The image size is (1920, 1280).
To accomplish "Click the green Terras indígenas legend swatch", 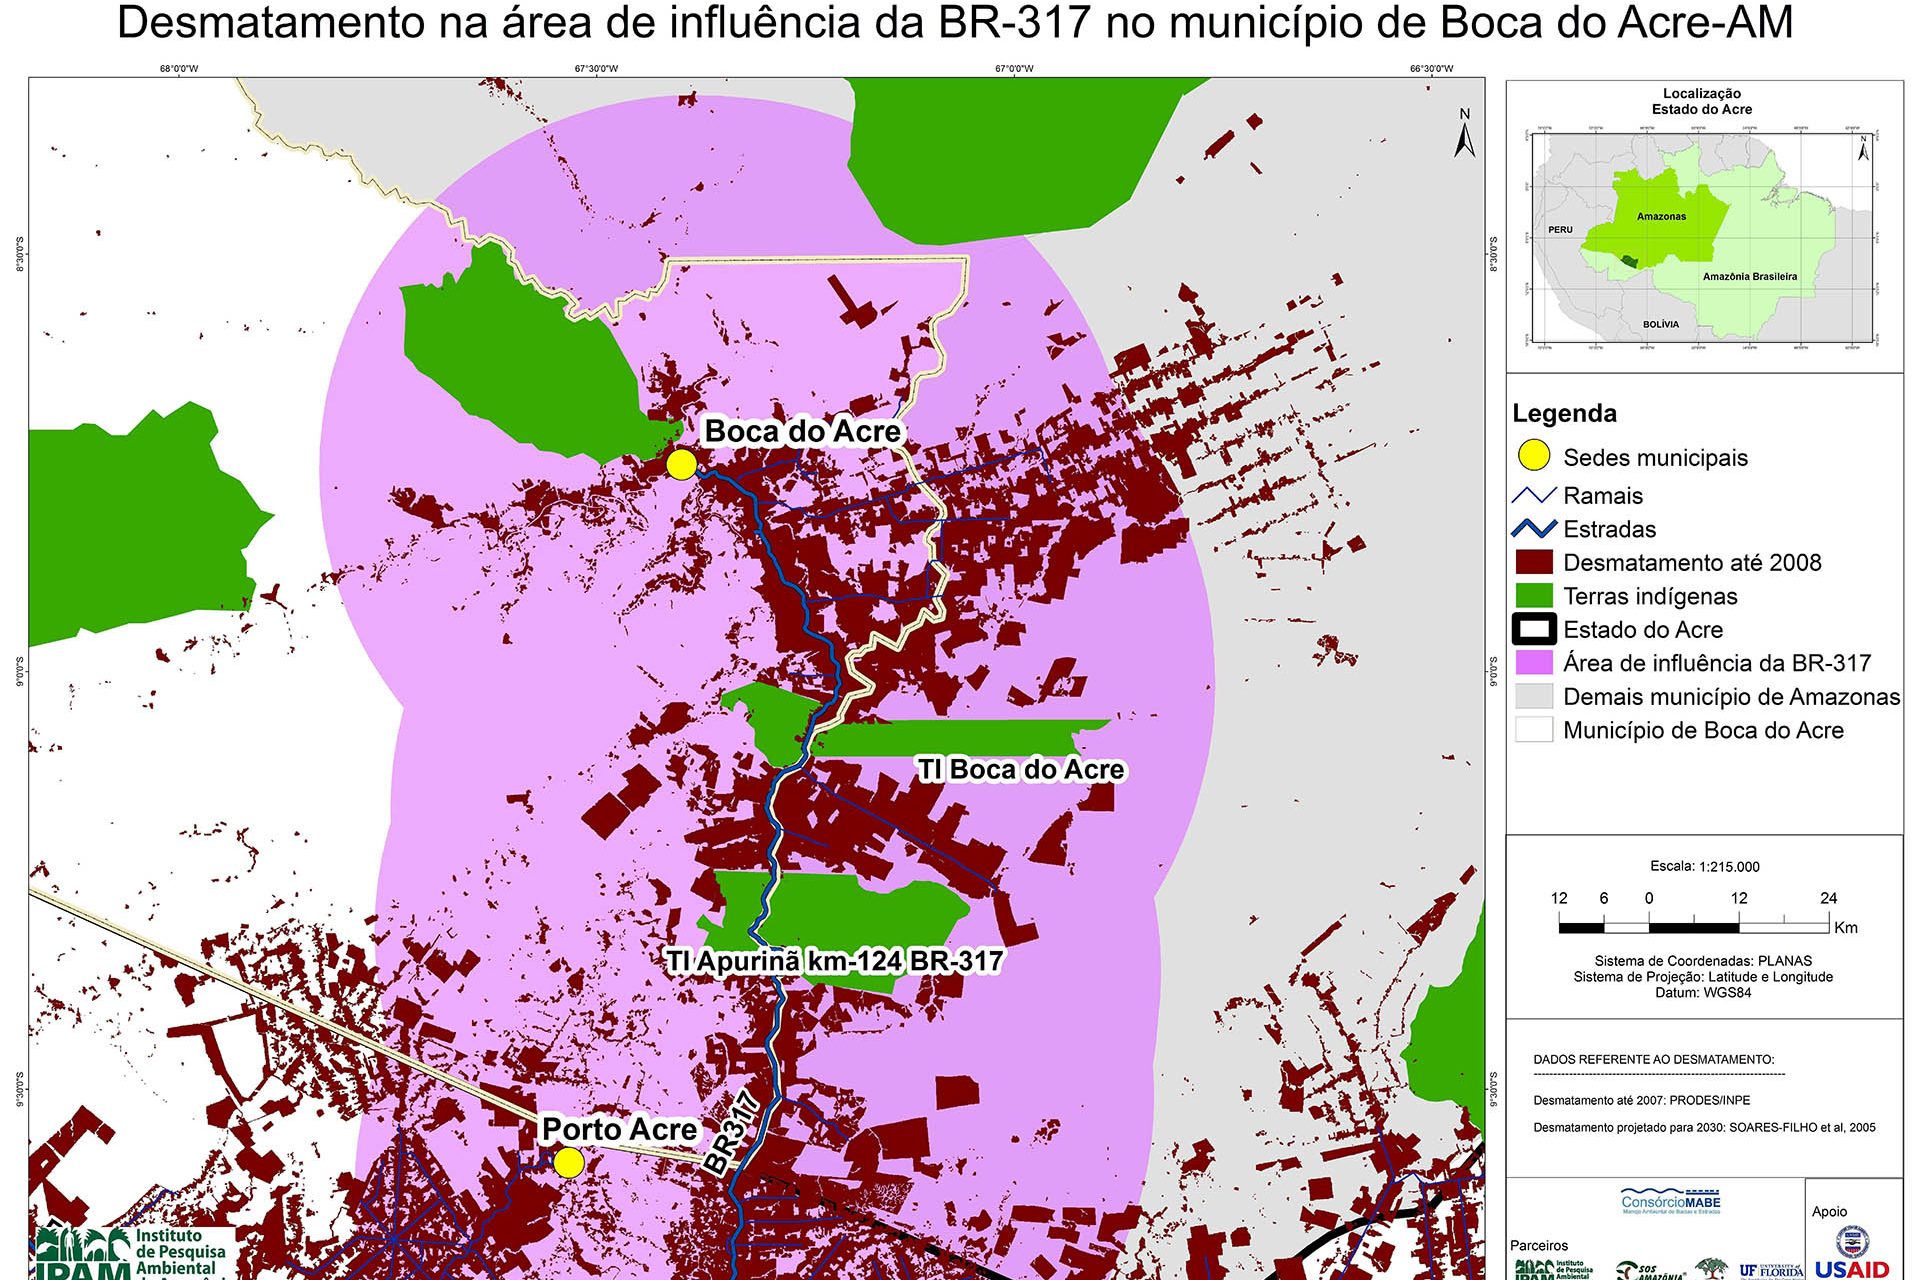I will [x=1534, y=596].
